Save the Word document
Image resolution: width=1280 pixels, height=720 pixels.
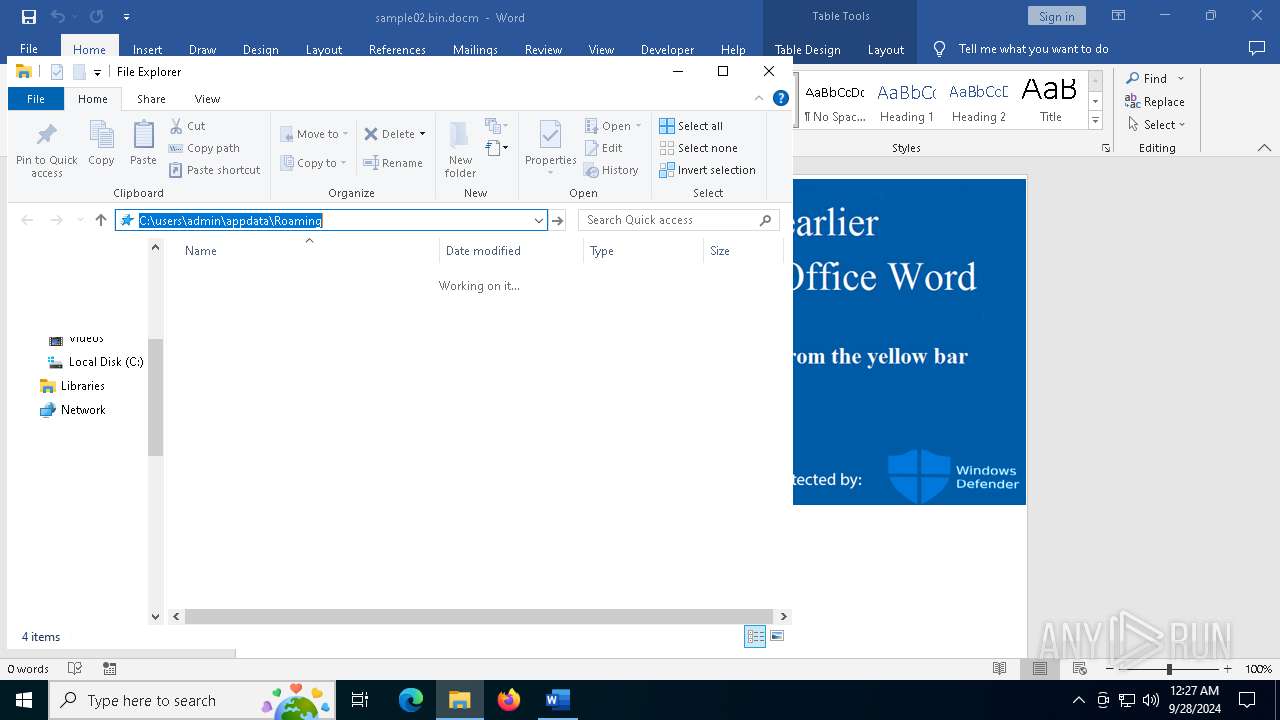click(29, 16)
